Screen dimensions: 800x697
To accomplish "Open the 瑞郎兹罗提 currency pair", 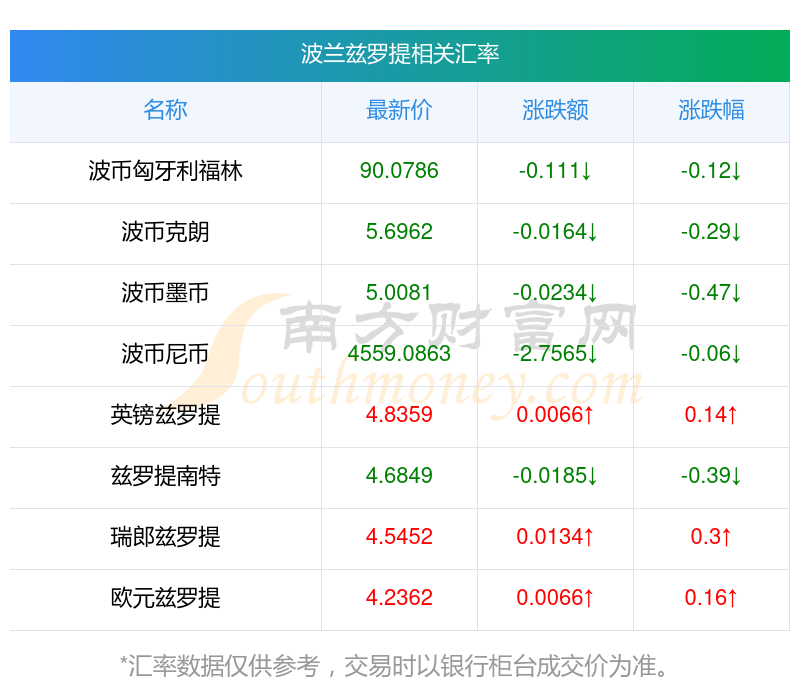I will (165, 537).
